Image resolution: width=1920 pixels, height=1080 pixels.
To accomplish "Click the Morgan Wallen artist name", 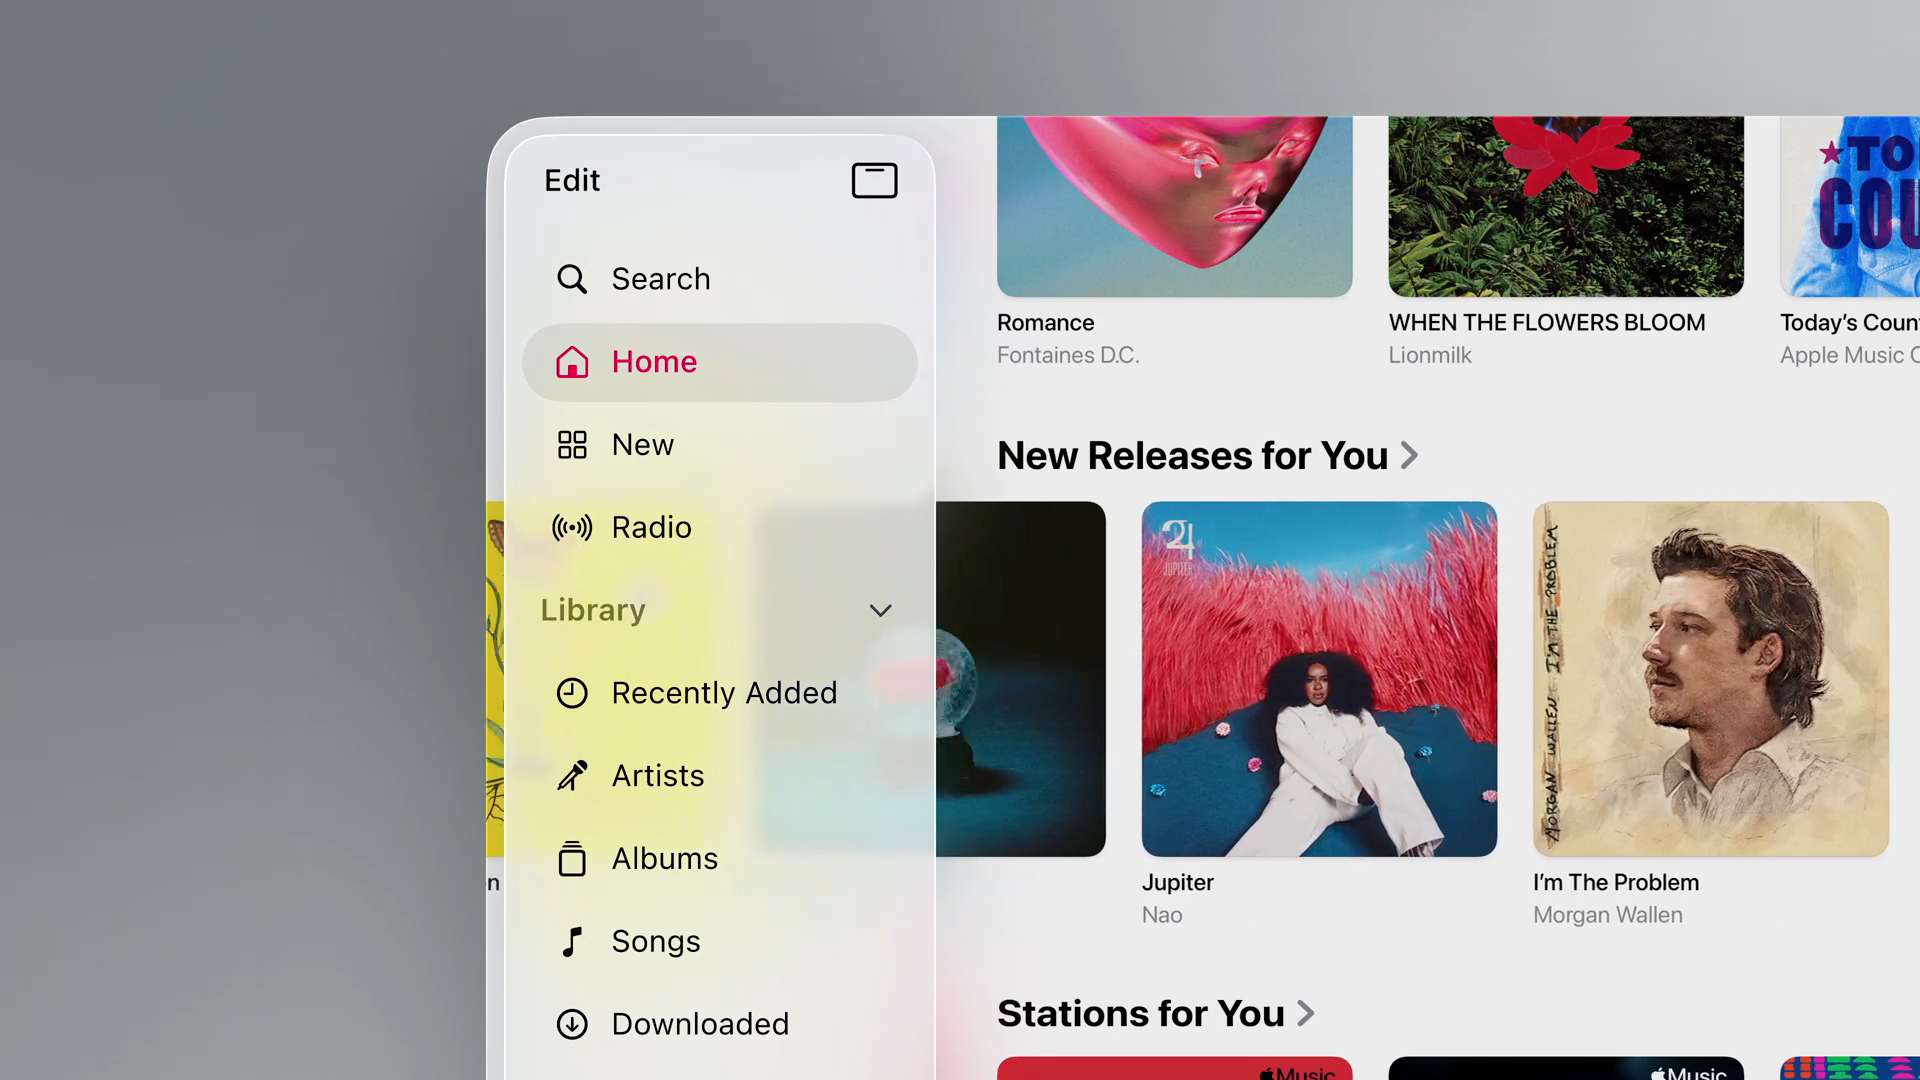I will [x=1607, y=915].
